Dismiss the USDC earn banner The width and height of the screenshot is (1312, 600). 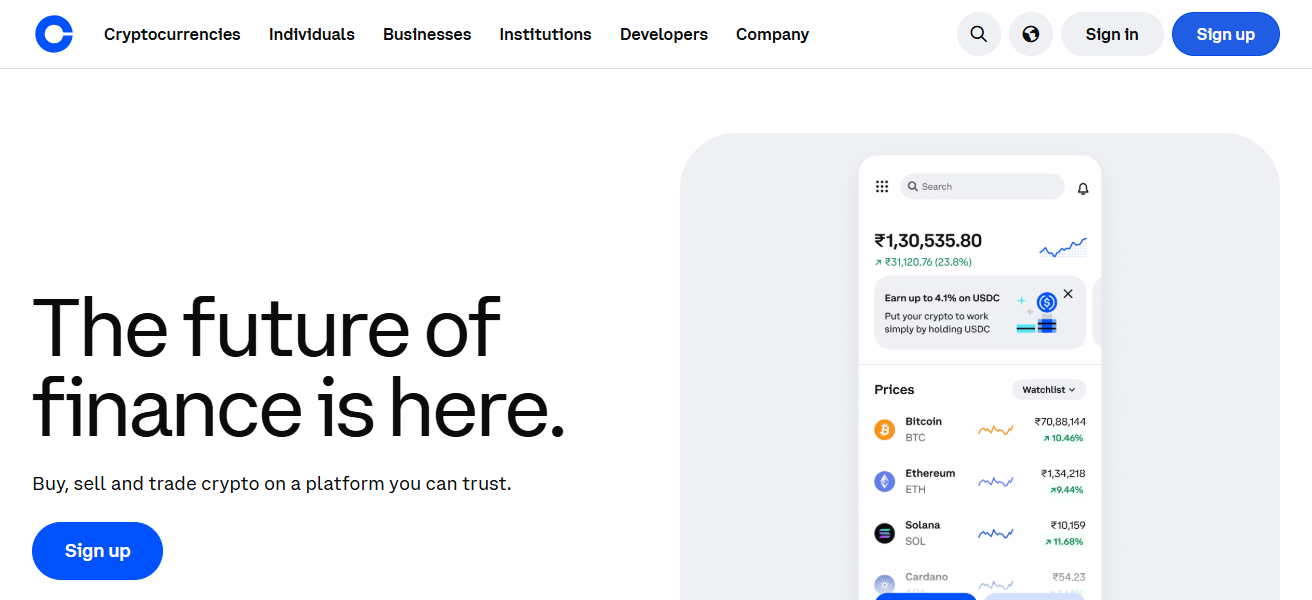(1068, 293)
